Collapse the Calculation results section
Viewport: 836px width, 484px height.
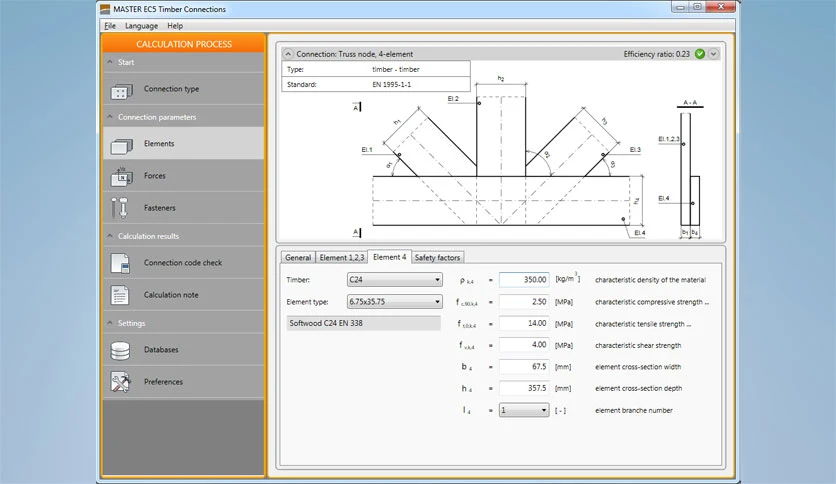(x=110, y=236)
